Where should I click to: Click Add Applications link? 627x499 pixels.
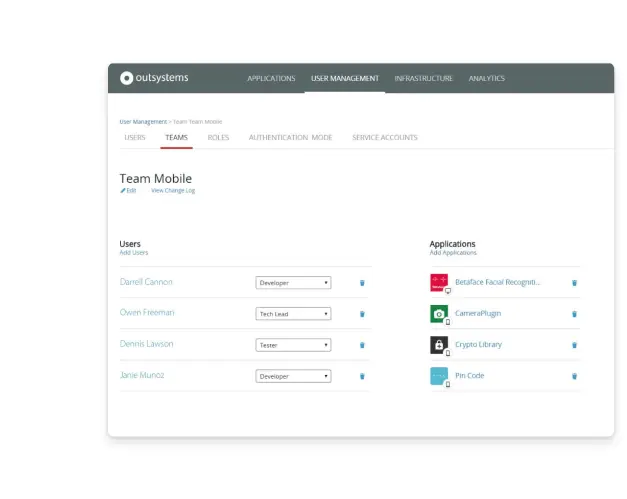coord(453,253)
